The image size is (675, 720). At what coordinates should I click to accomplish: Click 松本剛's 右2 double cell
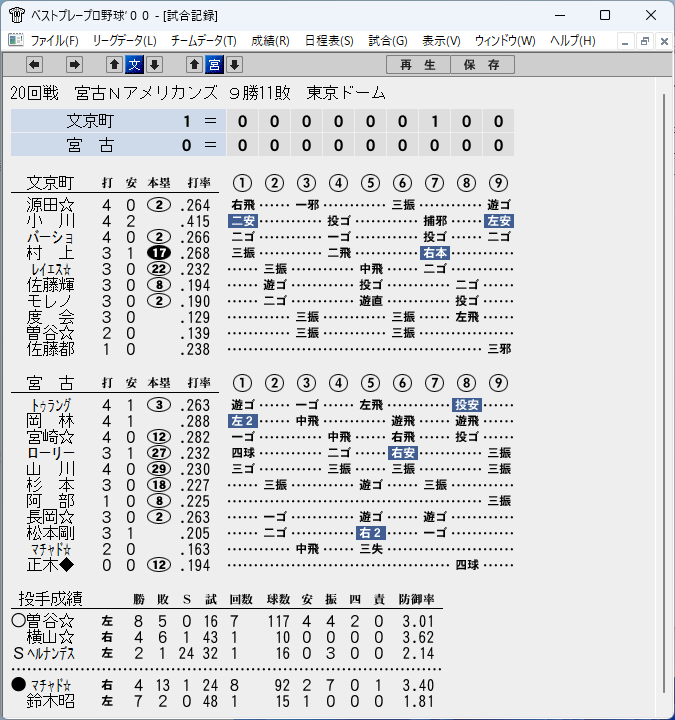click(x=371, y=533)
